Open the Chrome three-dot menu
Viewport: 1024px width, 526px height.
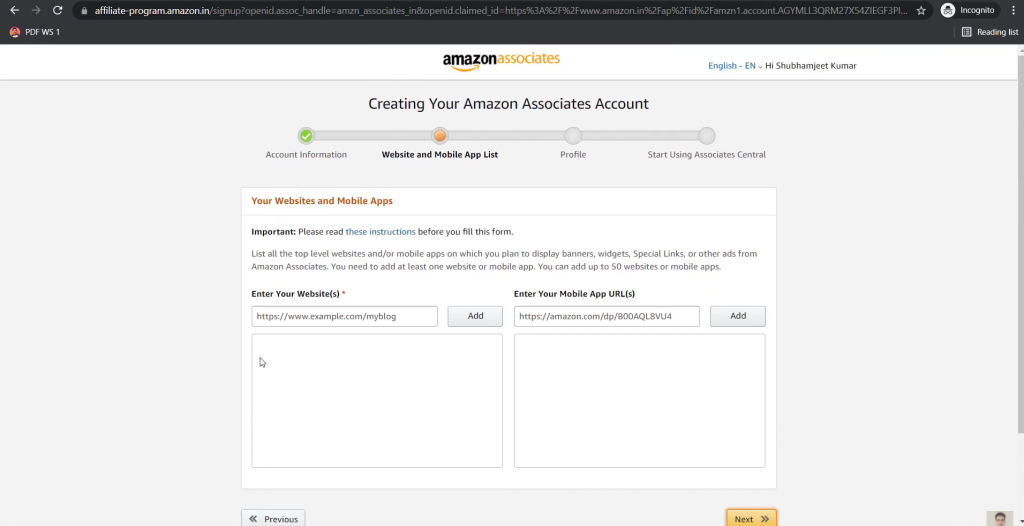pos(1013,10)
